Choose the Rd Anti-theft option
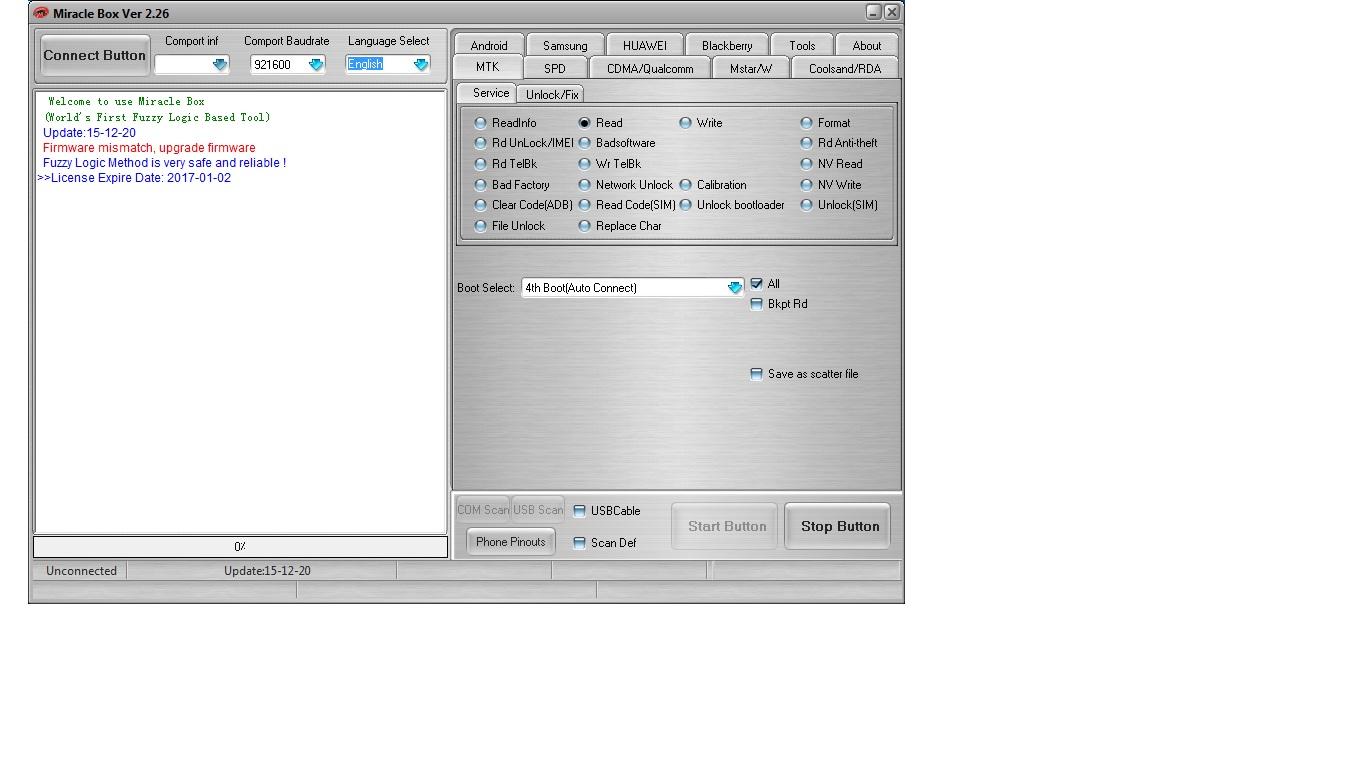The image size is (1366, 768). click(839, 143)
